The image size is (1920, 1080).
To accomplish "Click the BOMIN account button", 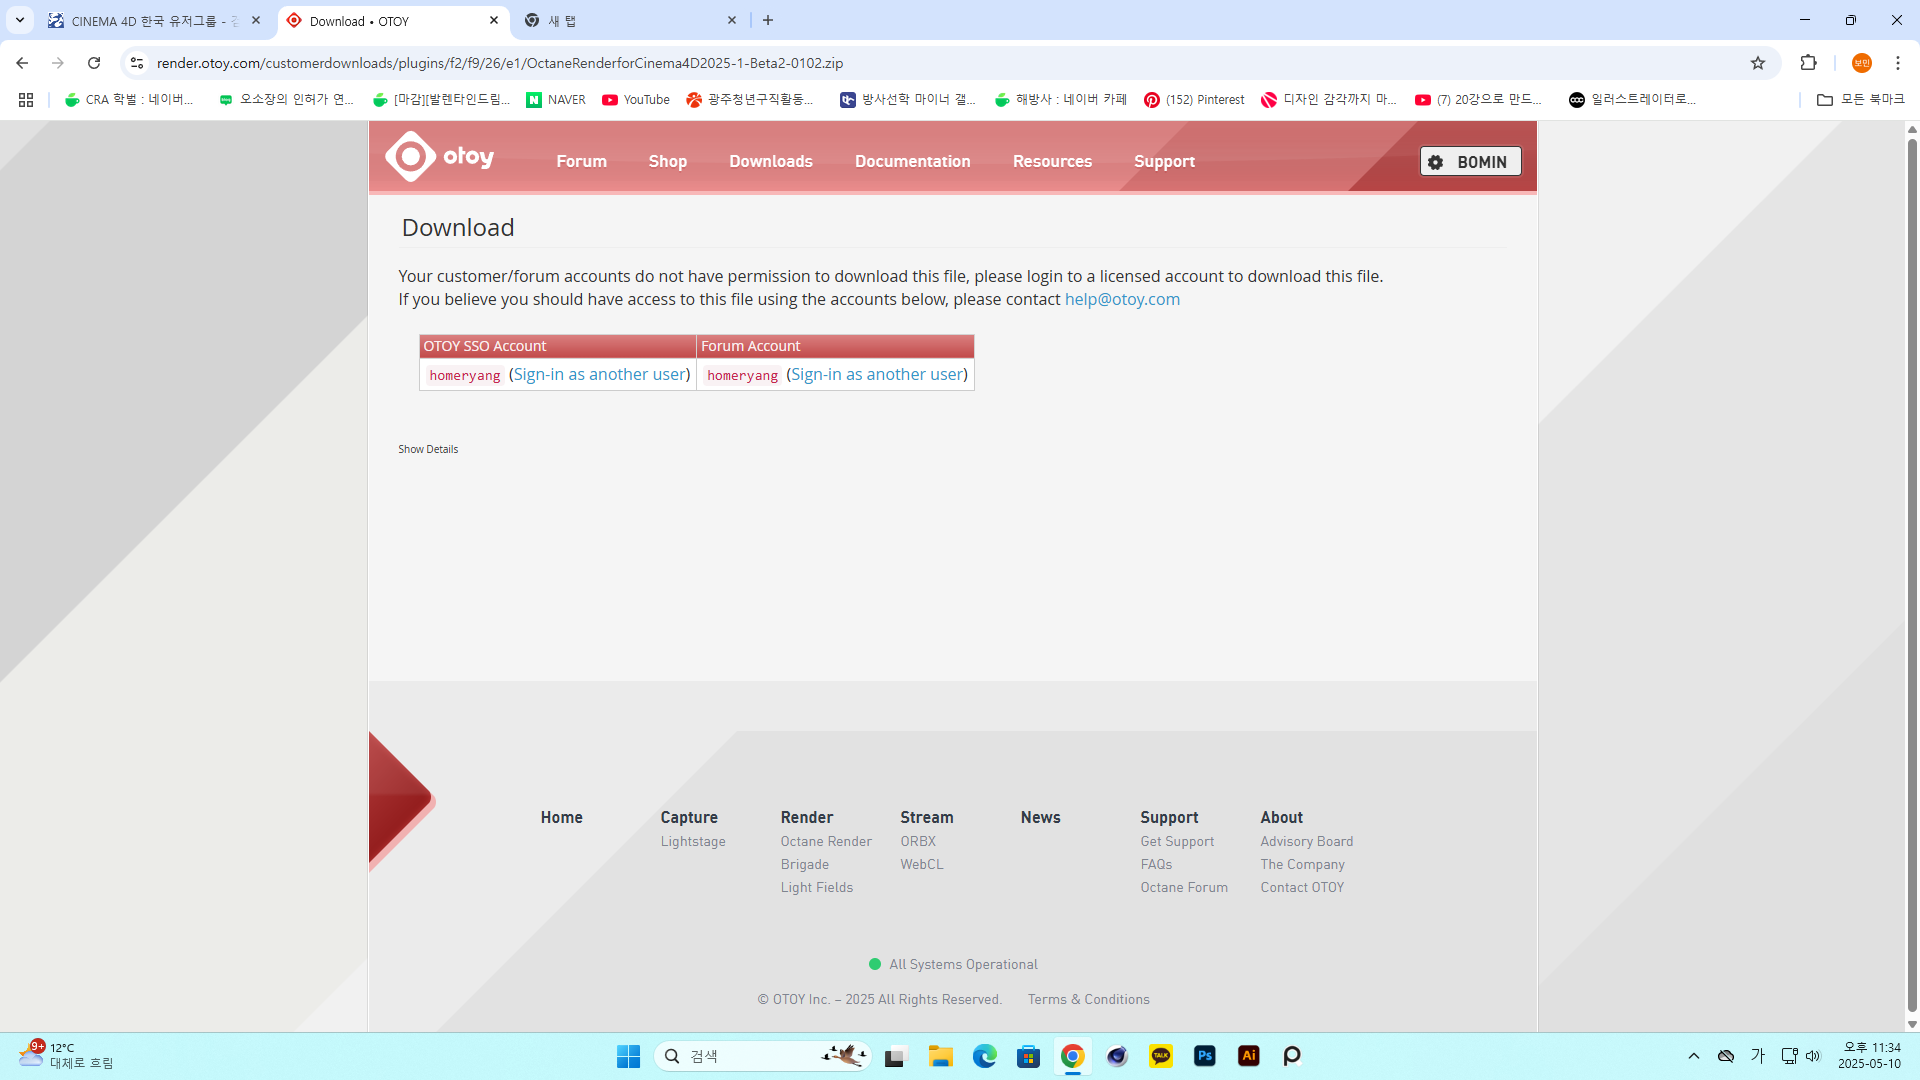I will point(1470,161).
